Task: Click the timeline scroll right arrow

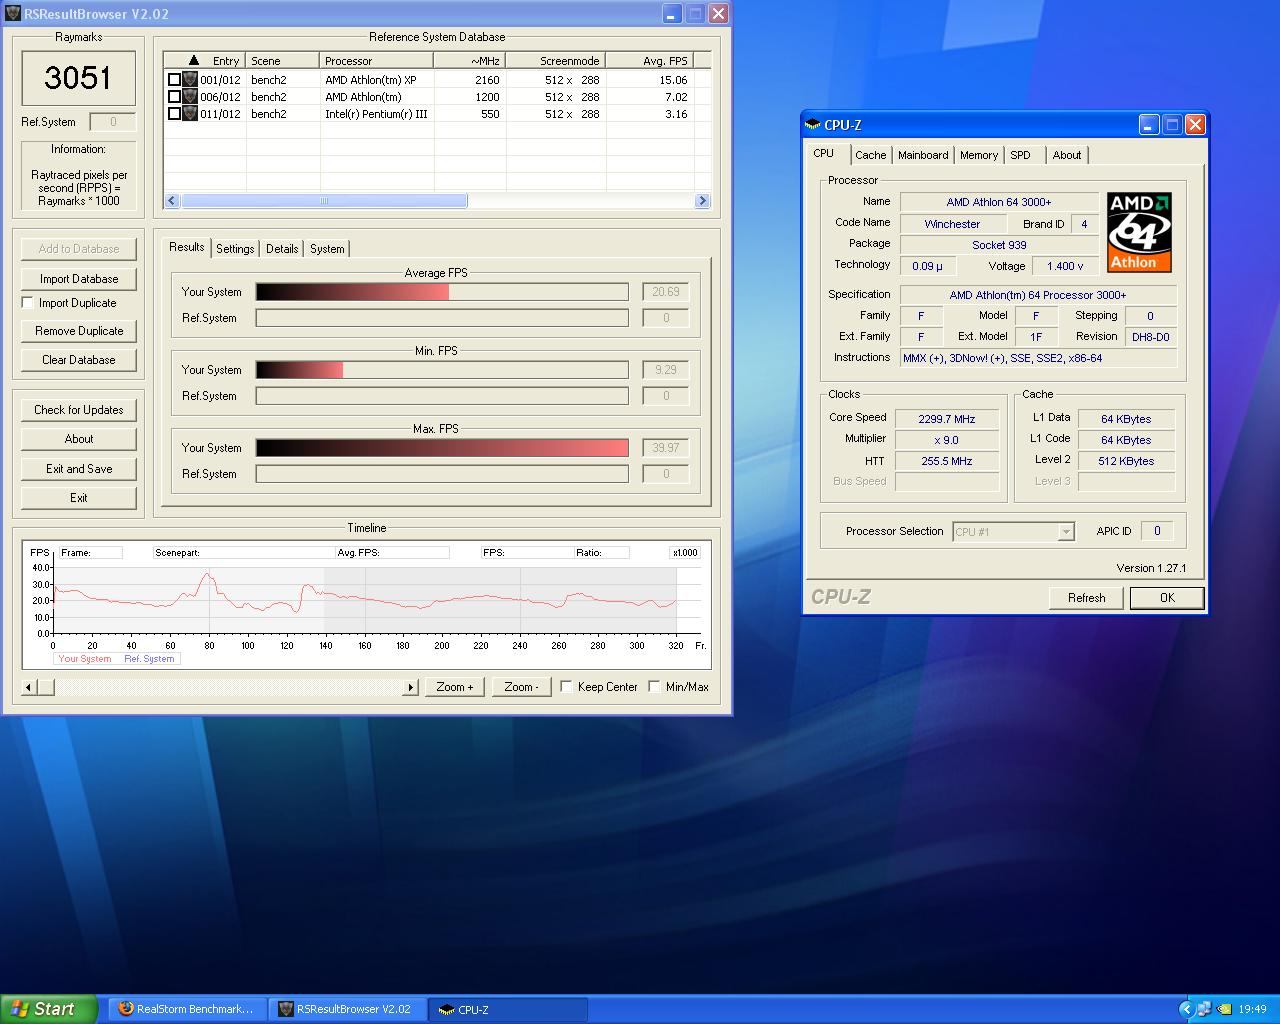Action: tap(411, 687)
